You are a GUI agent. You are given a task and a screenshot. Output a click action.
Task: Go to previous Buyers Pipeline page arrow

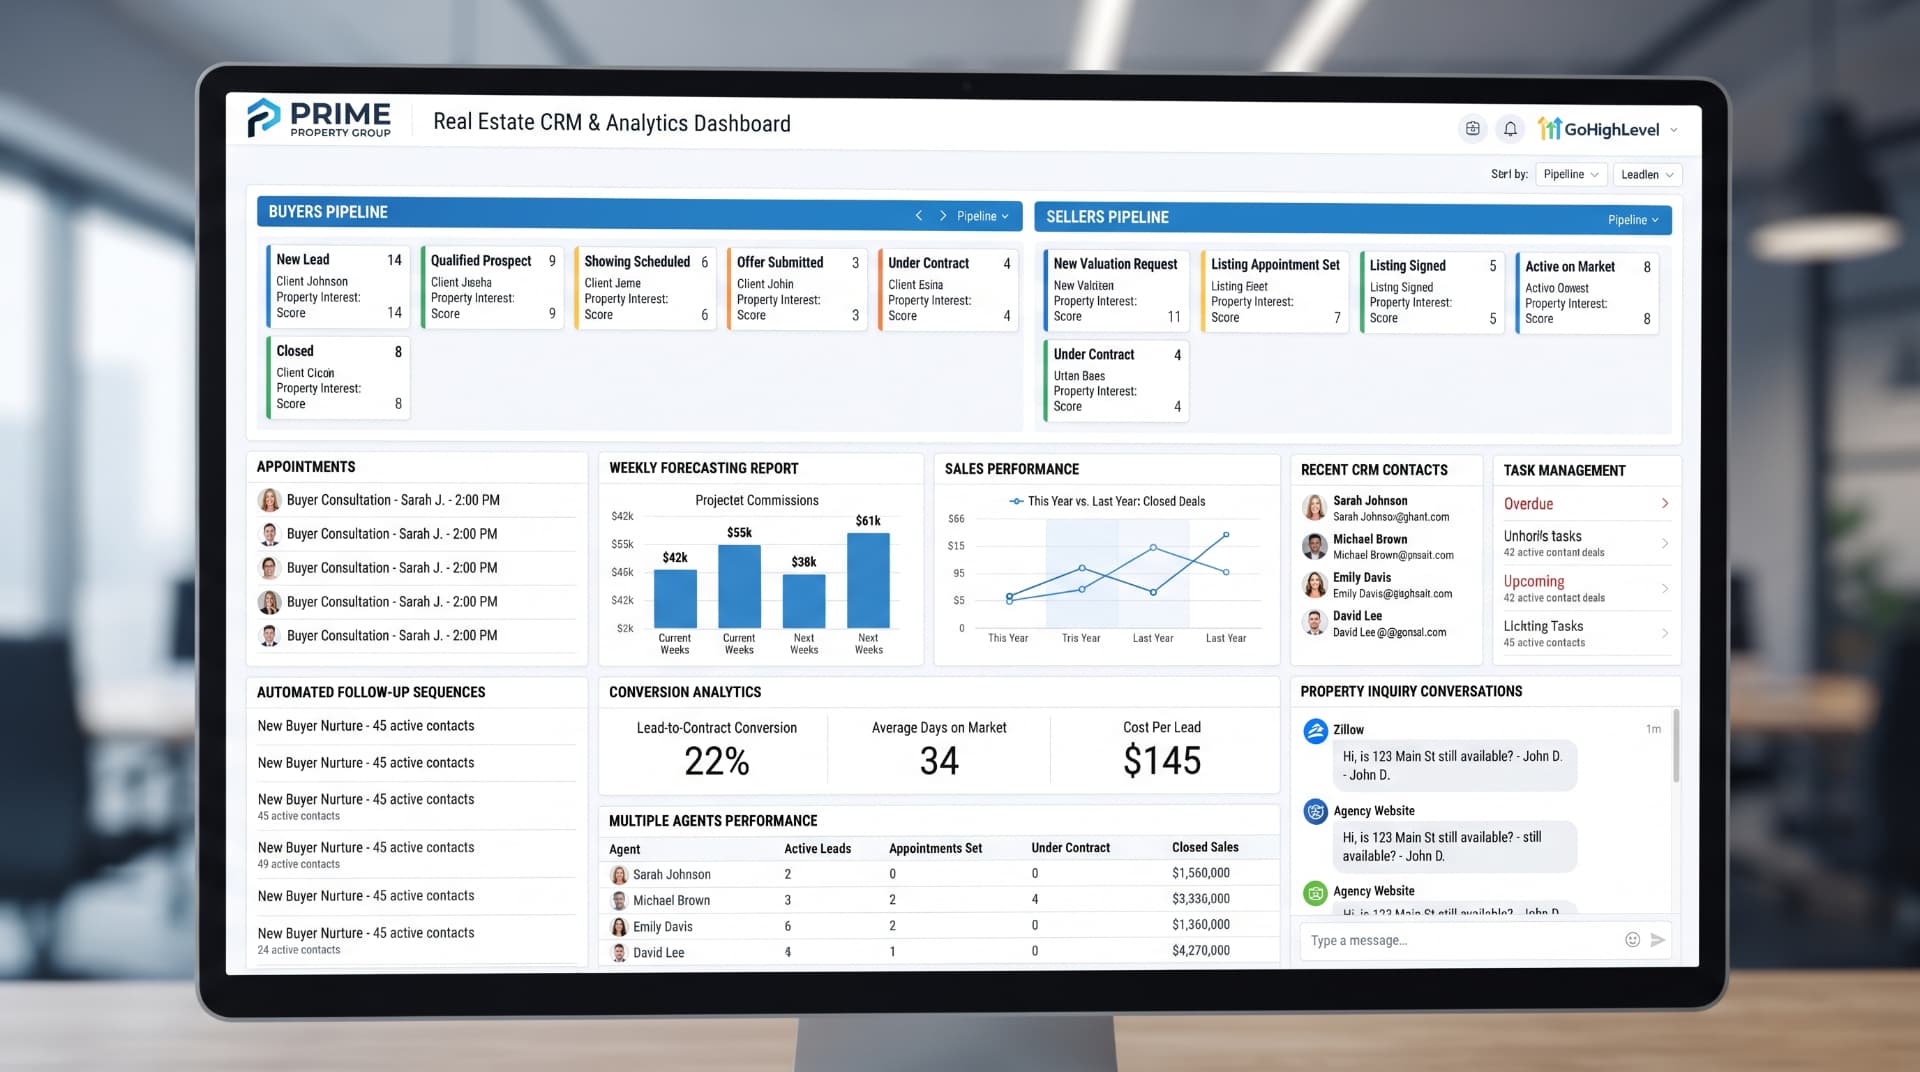click(918, 216)
